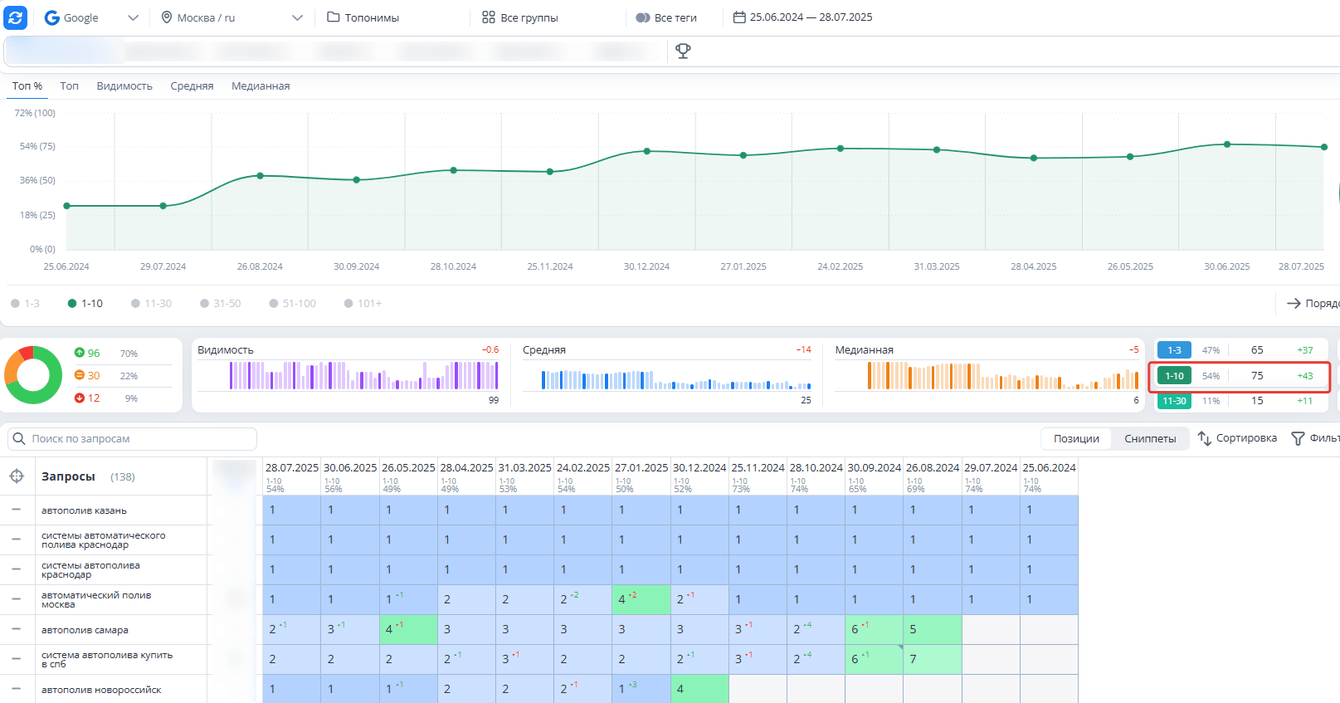Expand the Москва / ru region dropdown
The image size is (1340, 703).
231,18
